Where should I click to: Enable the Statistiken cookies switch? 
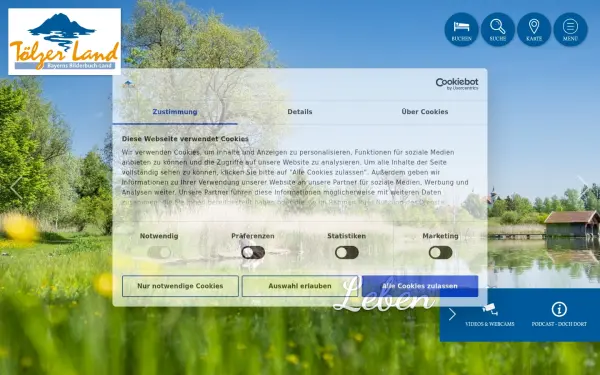[347, 253]
